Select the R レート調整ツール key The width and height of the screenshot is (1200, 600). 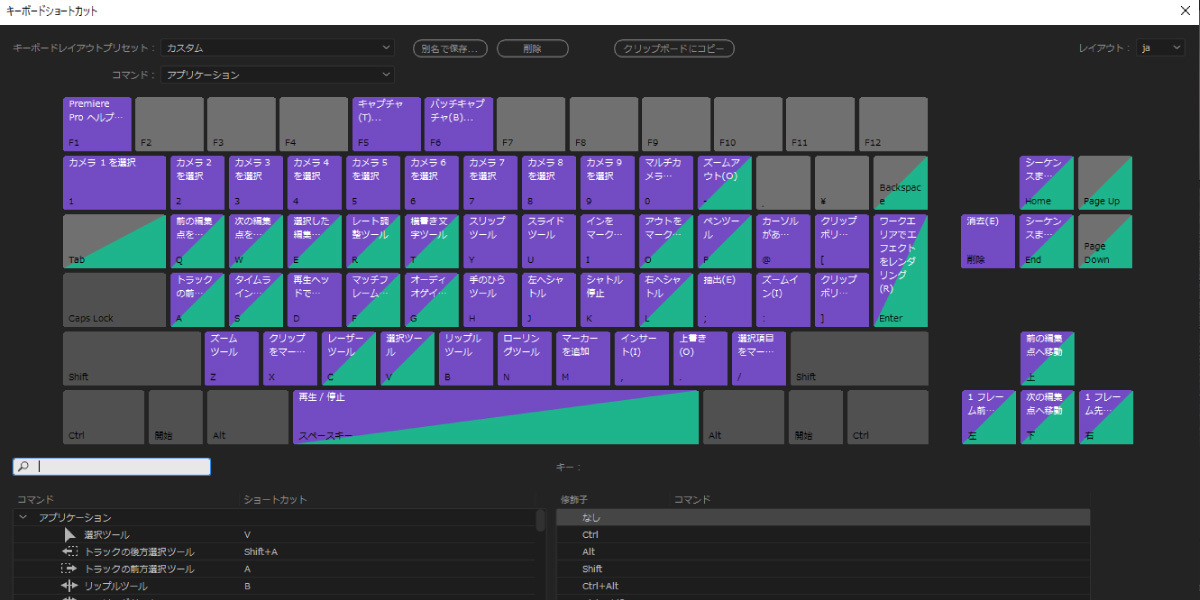click(374, 240)
